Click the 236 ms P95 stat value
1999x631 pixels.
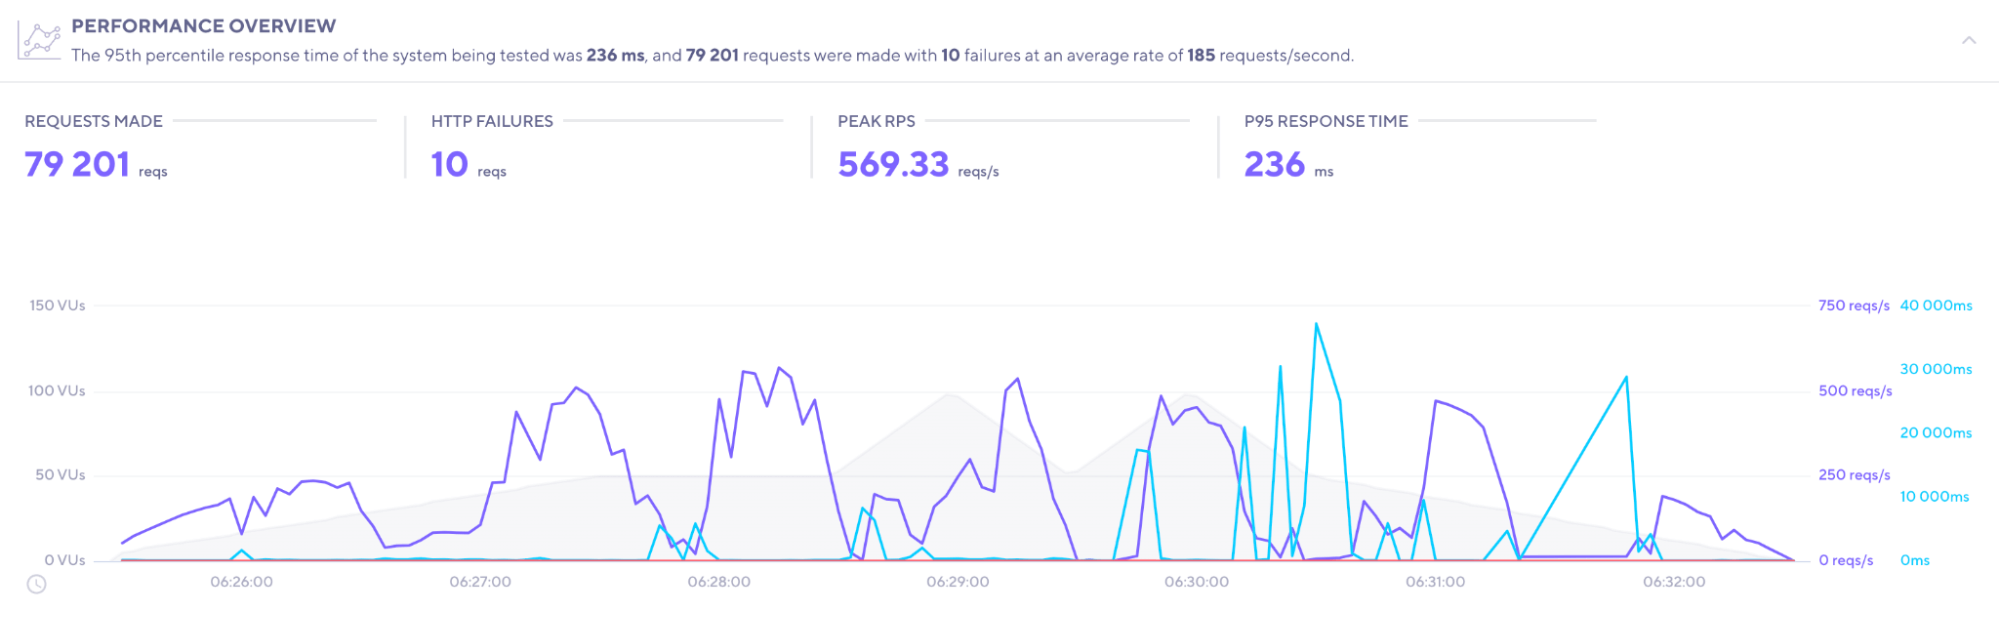(x=1274, y=164)
